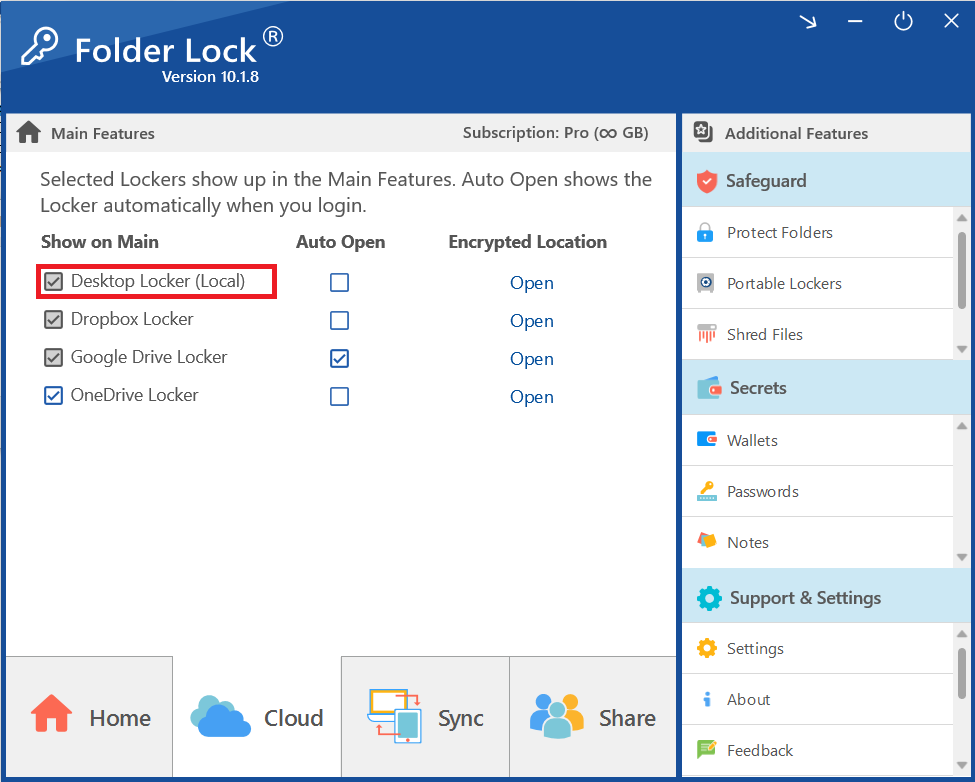975x782 pixels.
Task: Uncheck Show on Main for OneDrive Locker
Action: pyautogui.click(x=53, y=396)
